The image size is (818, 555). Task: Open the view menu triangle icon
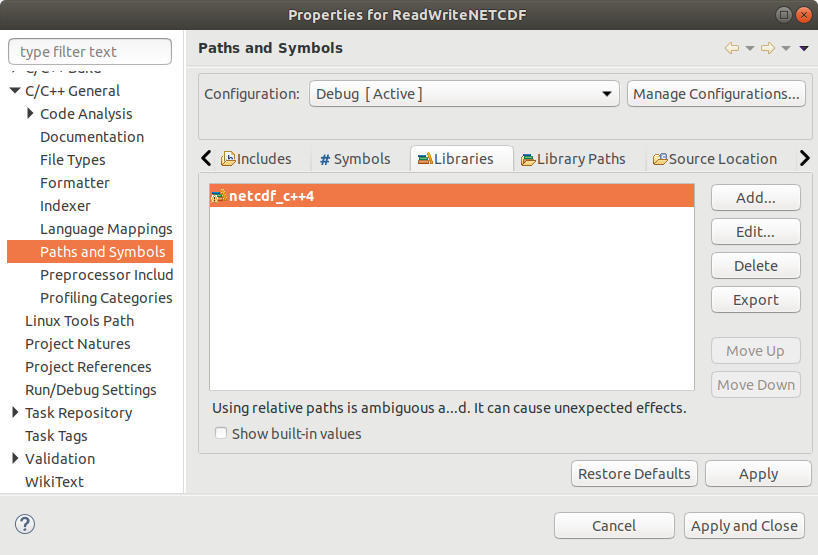(x=804, y=48)
